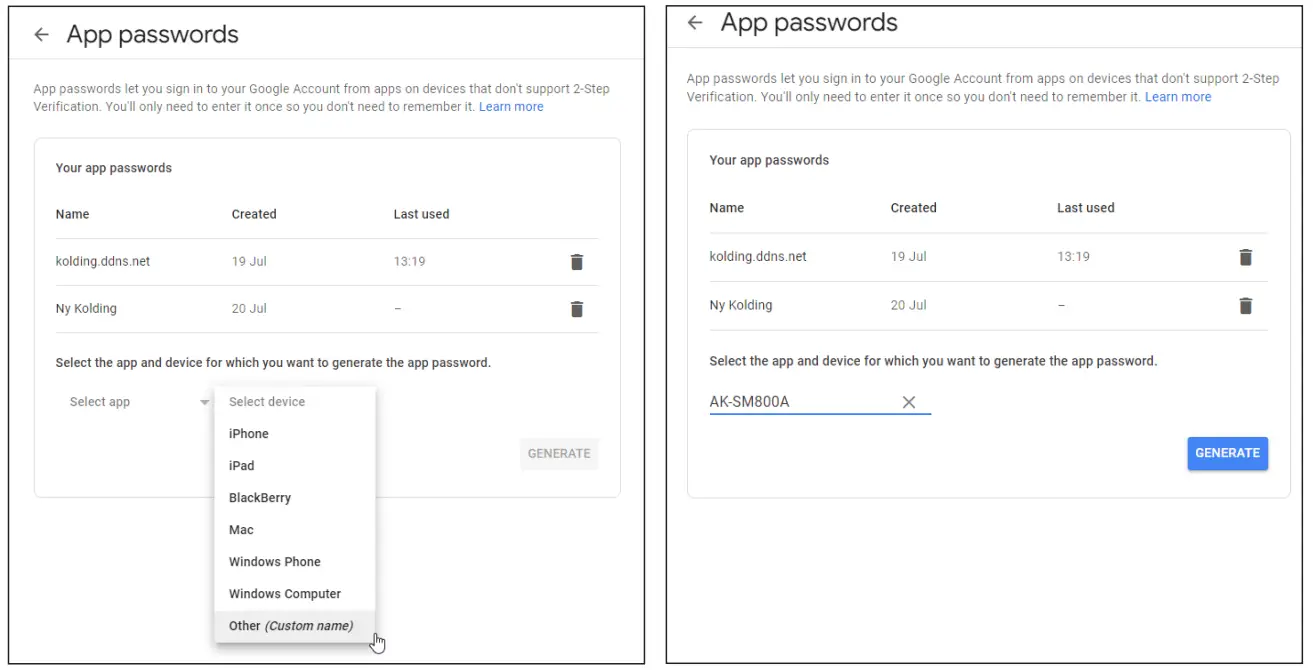The height and width of the screenshot is (670, 1313).
Task: Click back arrow in left App passwords panel
Action: pos(41,35)
